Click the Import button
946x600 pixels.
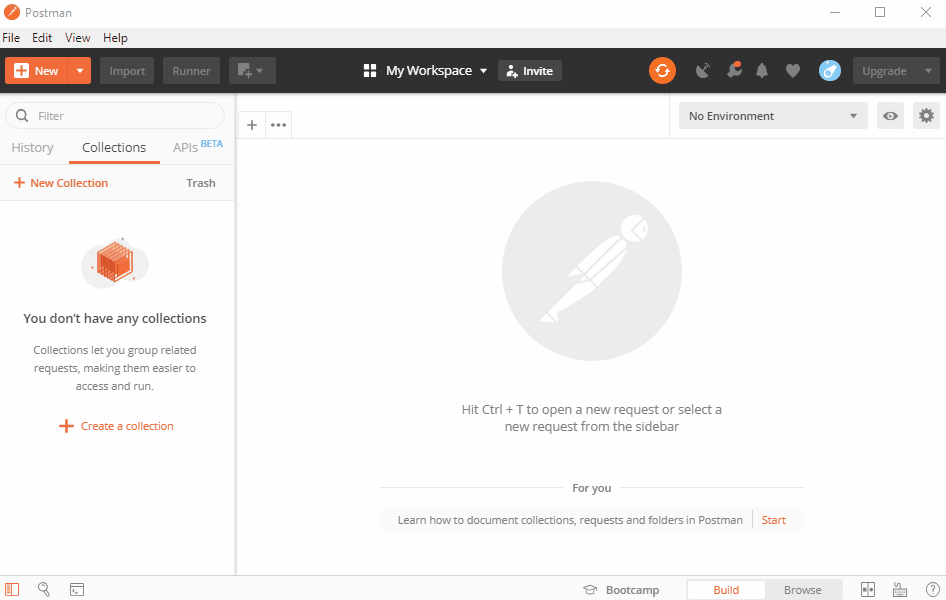tap(127, 71)
